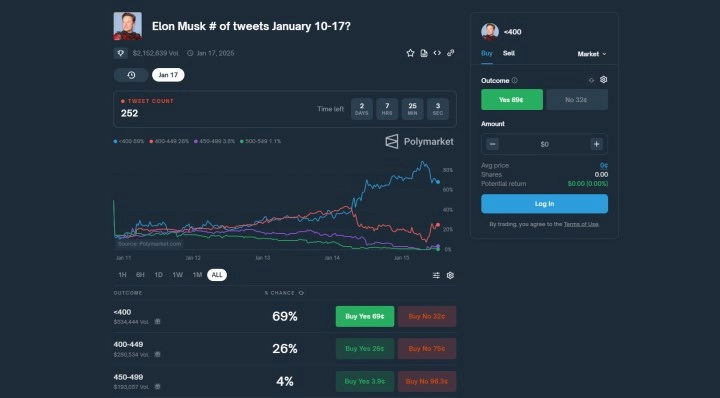This screenshot has width=720, height=398.
Task: Select the Yes 69¢ outcome option
Action: tap(512, 100)
